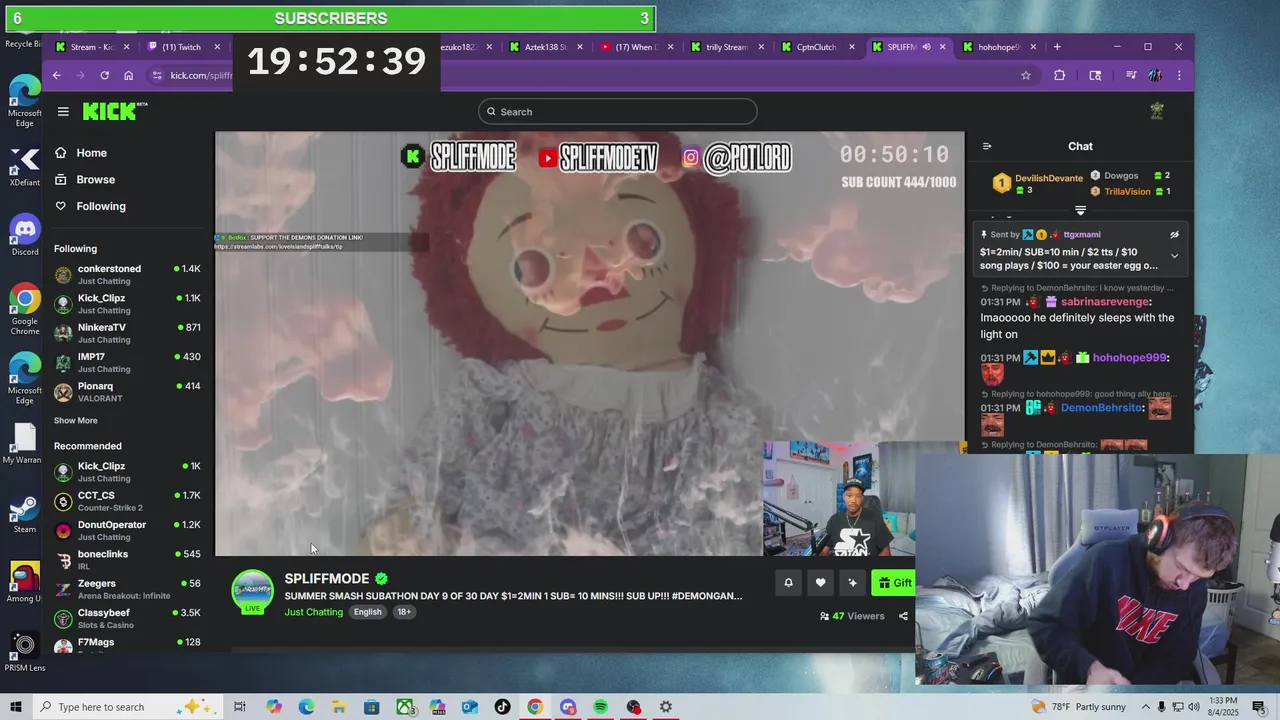Open Classybeef recommended channel
The width and height of the screenshot is (1280, 720).
click(x=127, y=618)
